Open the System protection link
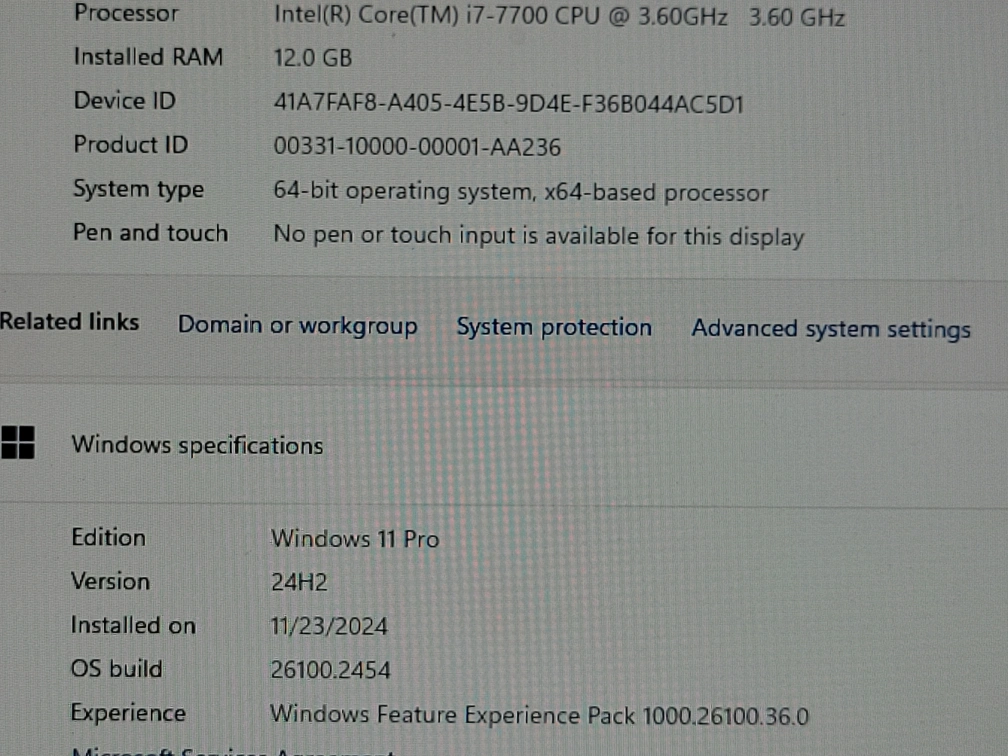 pyautogui.click(x=554, y=327)
